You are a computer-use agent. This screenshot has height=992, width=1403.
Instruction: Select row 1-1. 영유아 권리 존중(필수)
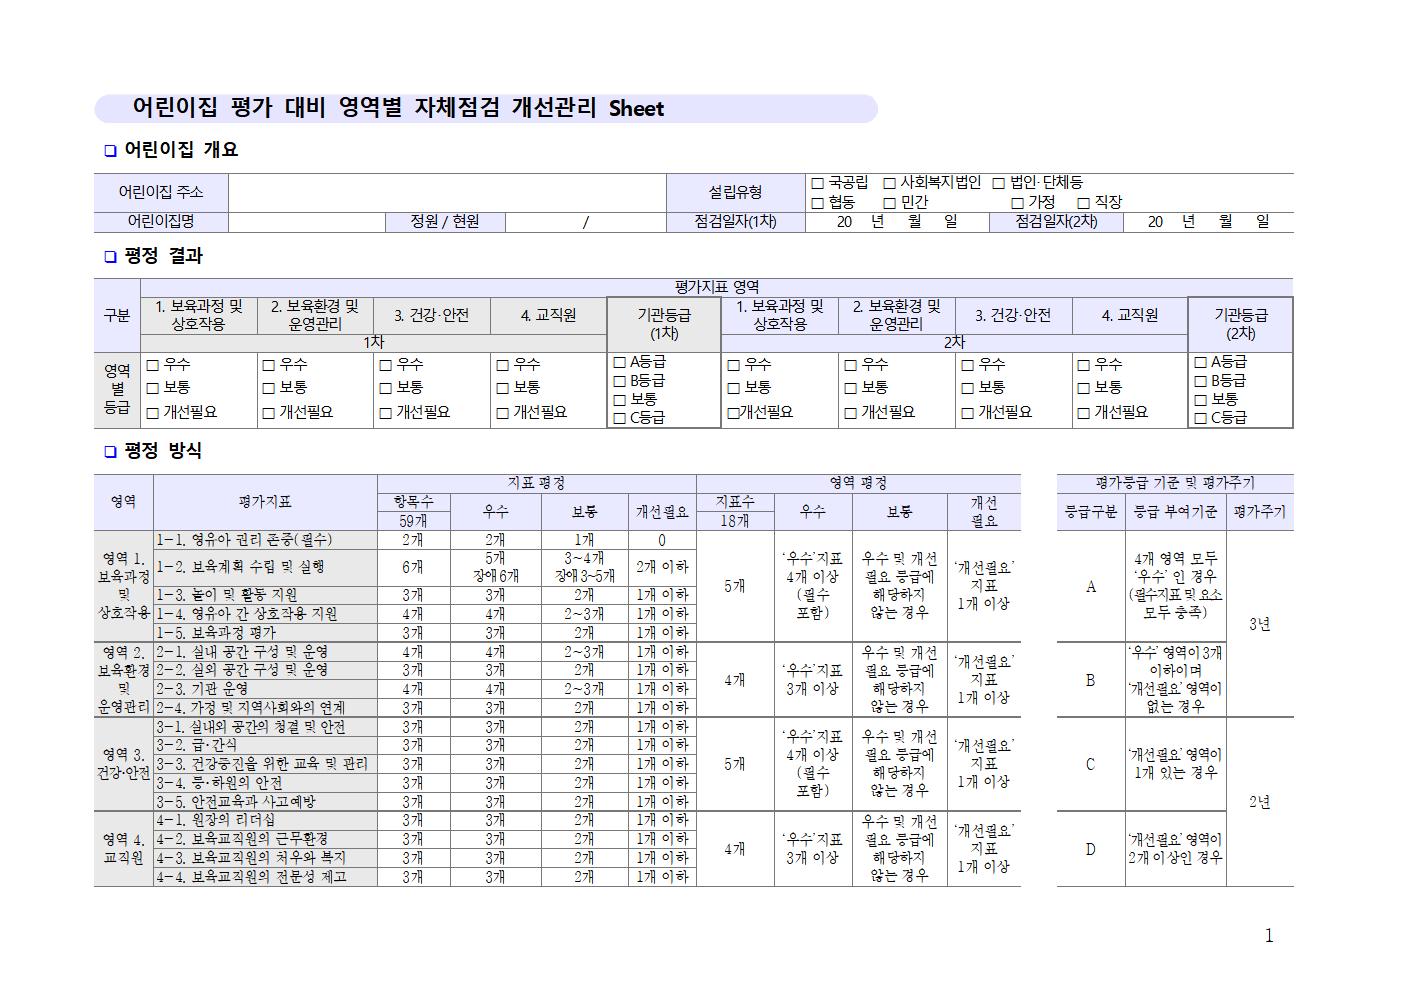coord(265,540)
